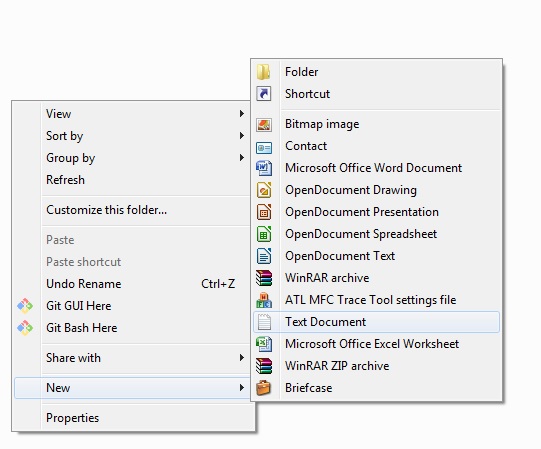
Task: Click the Microsoft Office Word Document icon
Action: click(x=264, y=168)
